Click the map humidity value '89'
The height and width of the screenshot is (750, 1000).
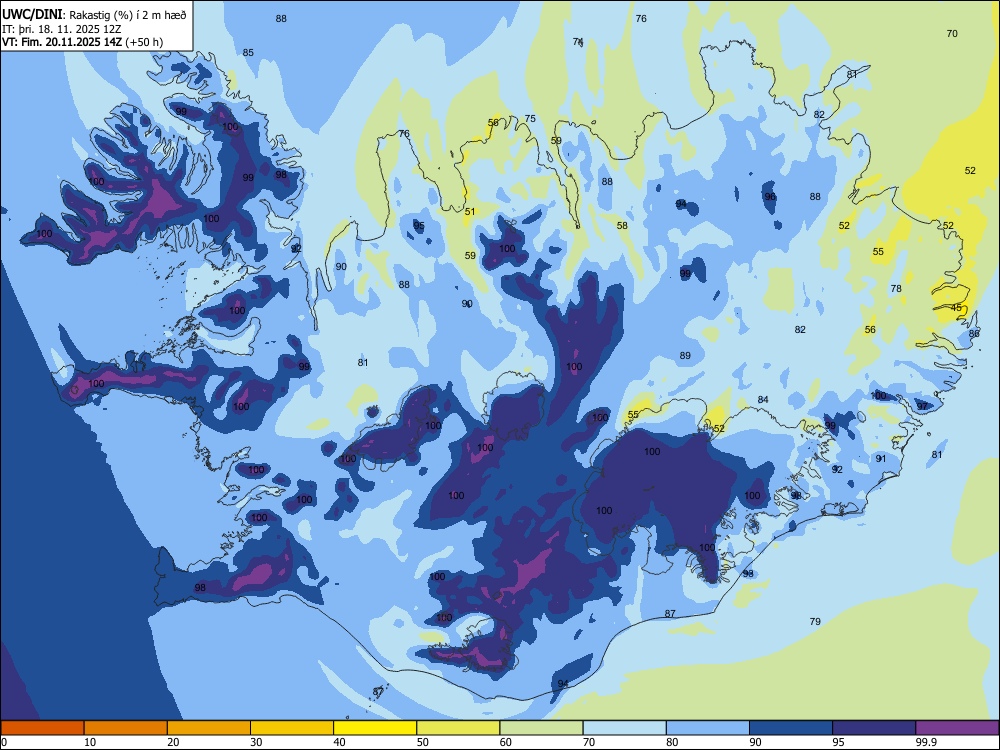click(x=685, y=355)
